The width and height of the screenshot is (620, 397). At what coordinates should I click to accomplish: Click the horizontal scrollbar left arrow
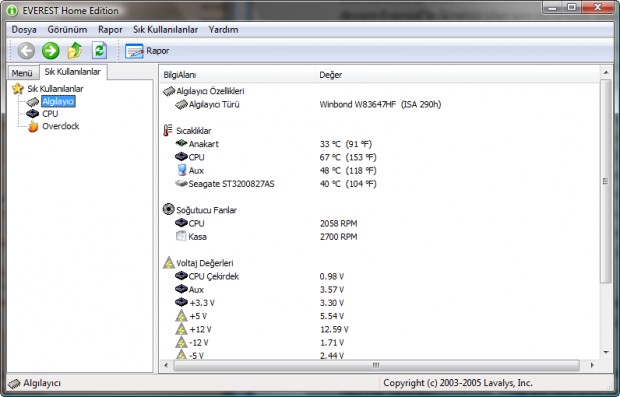166,365
